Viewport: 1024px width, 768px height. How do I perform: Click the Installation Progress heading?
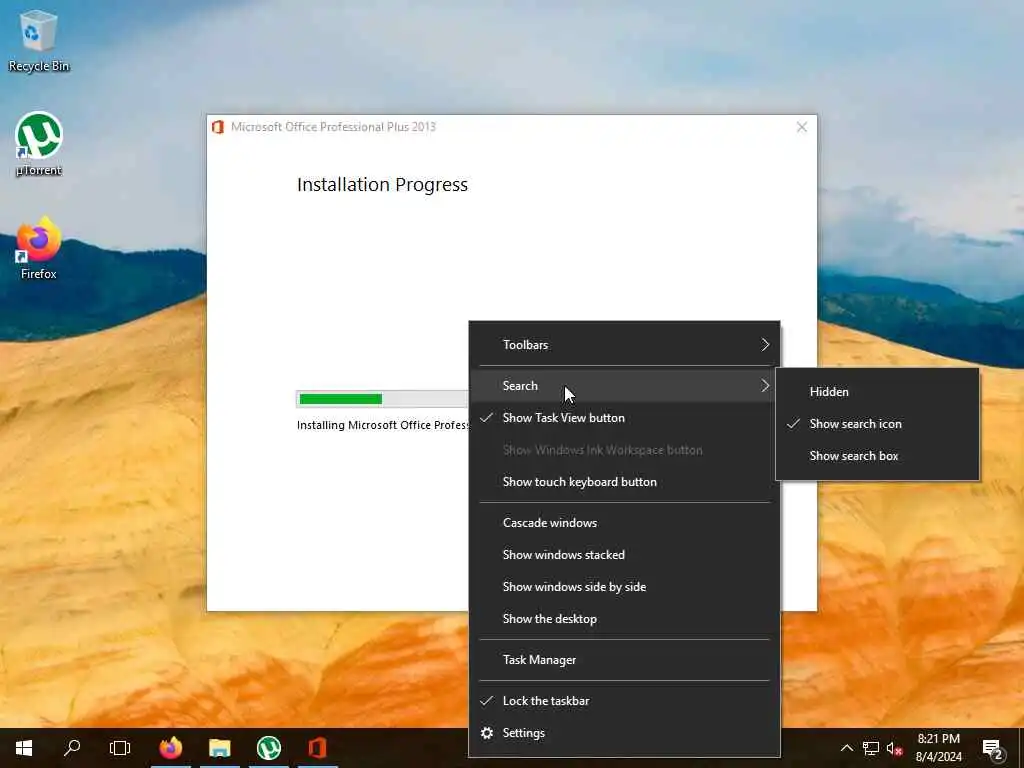tap(382, 185)
